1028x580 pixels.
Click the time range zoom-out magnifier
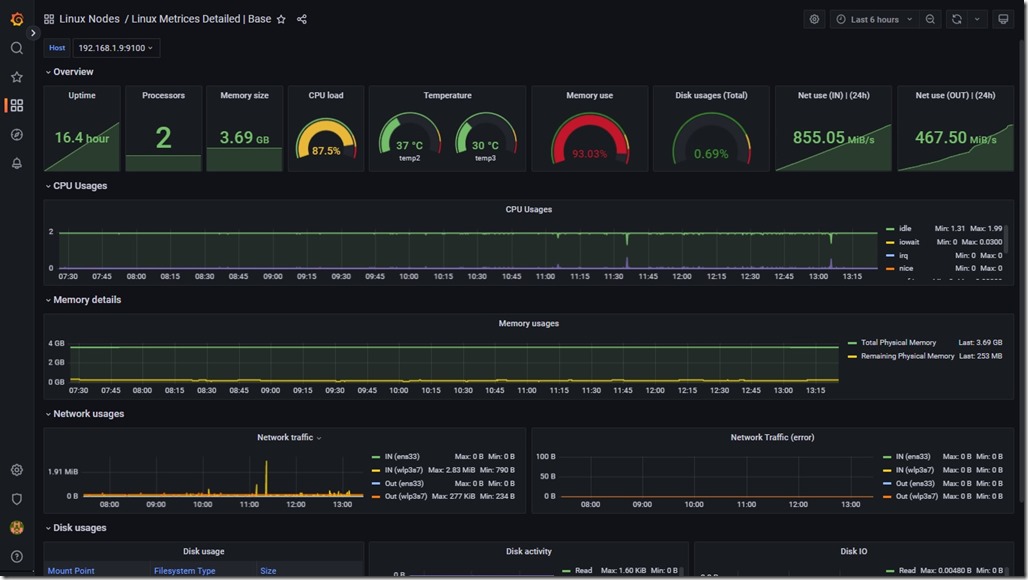click(x=929, y=18)
